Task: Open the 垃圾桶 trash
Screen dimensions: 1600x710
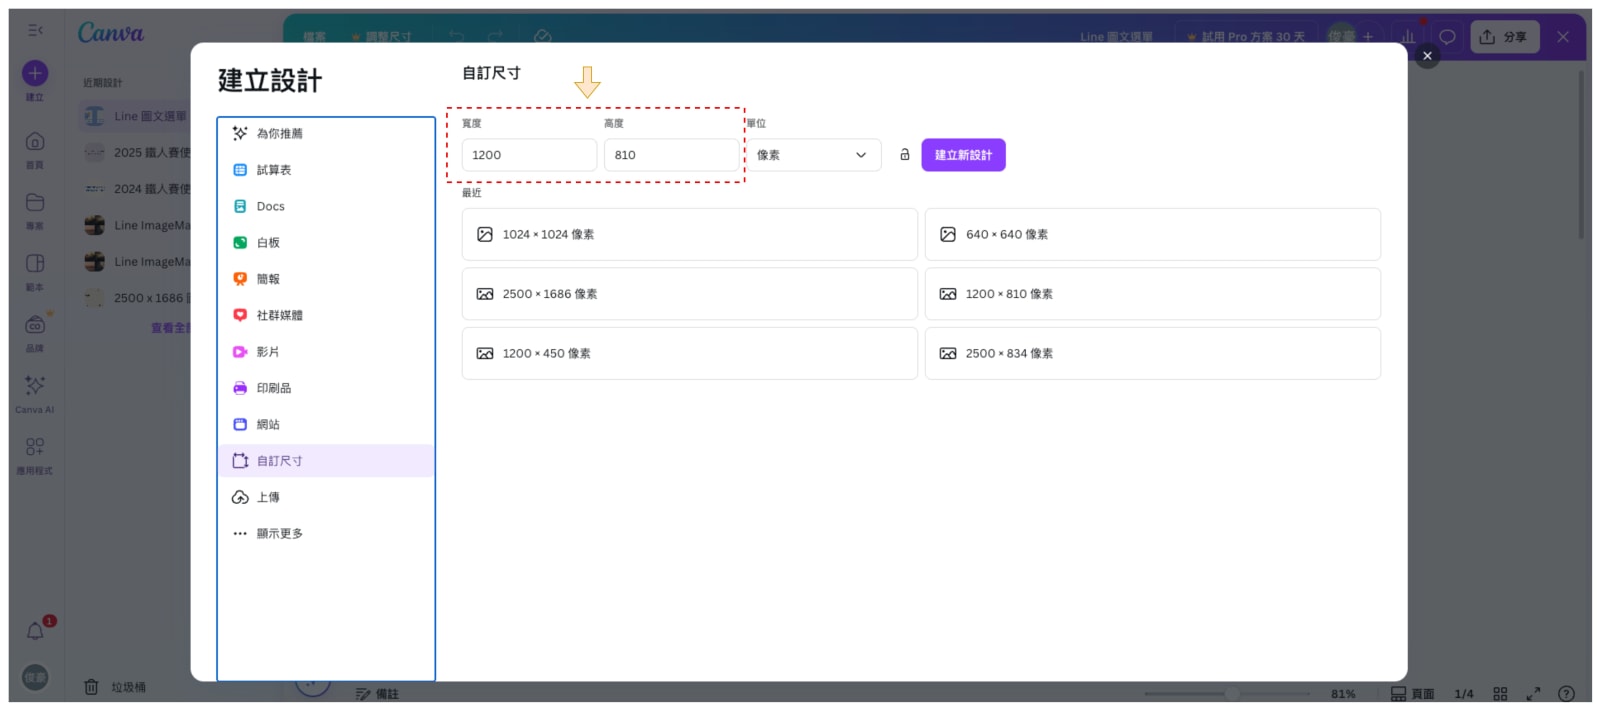Action: point(115,687)
